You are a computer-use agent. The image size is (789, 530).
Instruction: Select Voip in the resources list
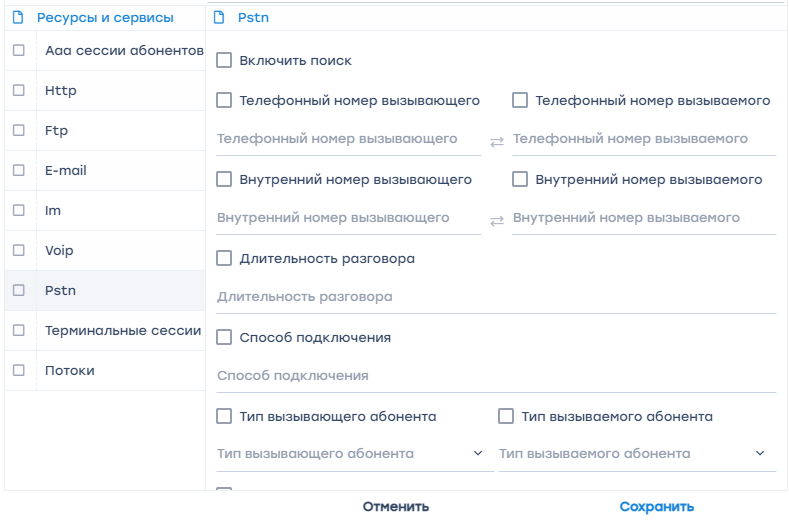click(x=59, y=251)
